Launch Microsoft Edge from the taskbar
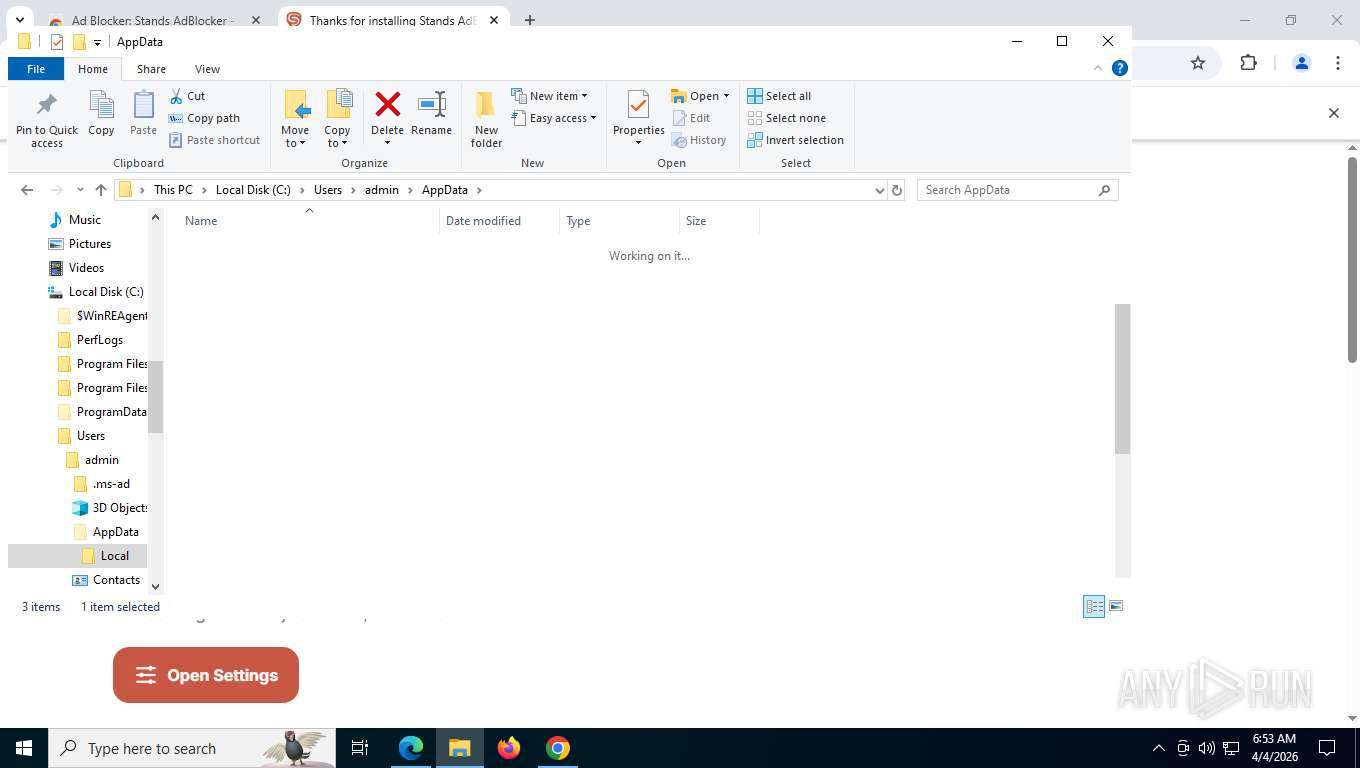Screen dimensions: 1360x768 pyautogui.click(x=411, y=748)
